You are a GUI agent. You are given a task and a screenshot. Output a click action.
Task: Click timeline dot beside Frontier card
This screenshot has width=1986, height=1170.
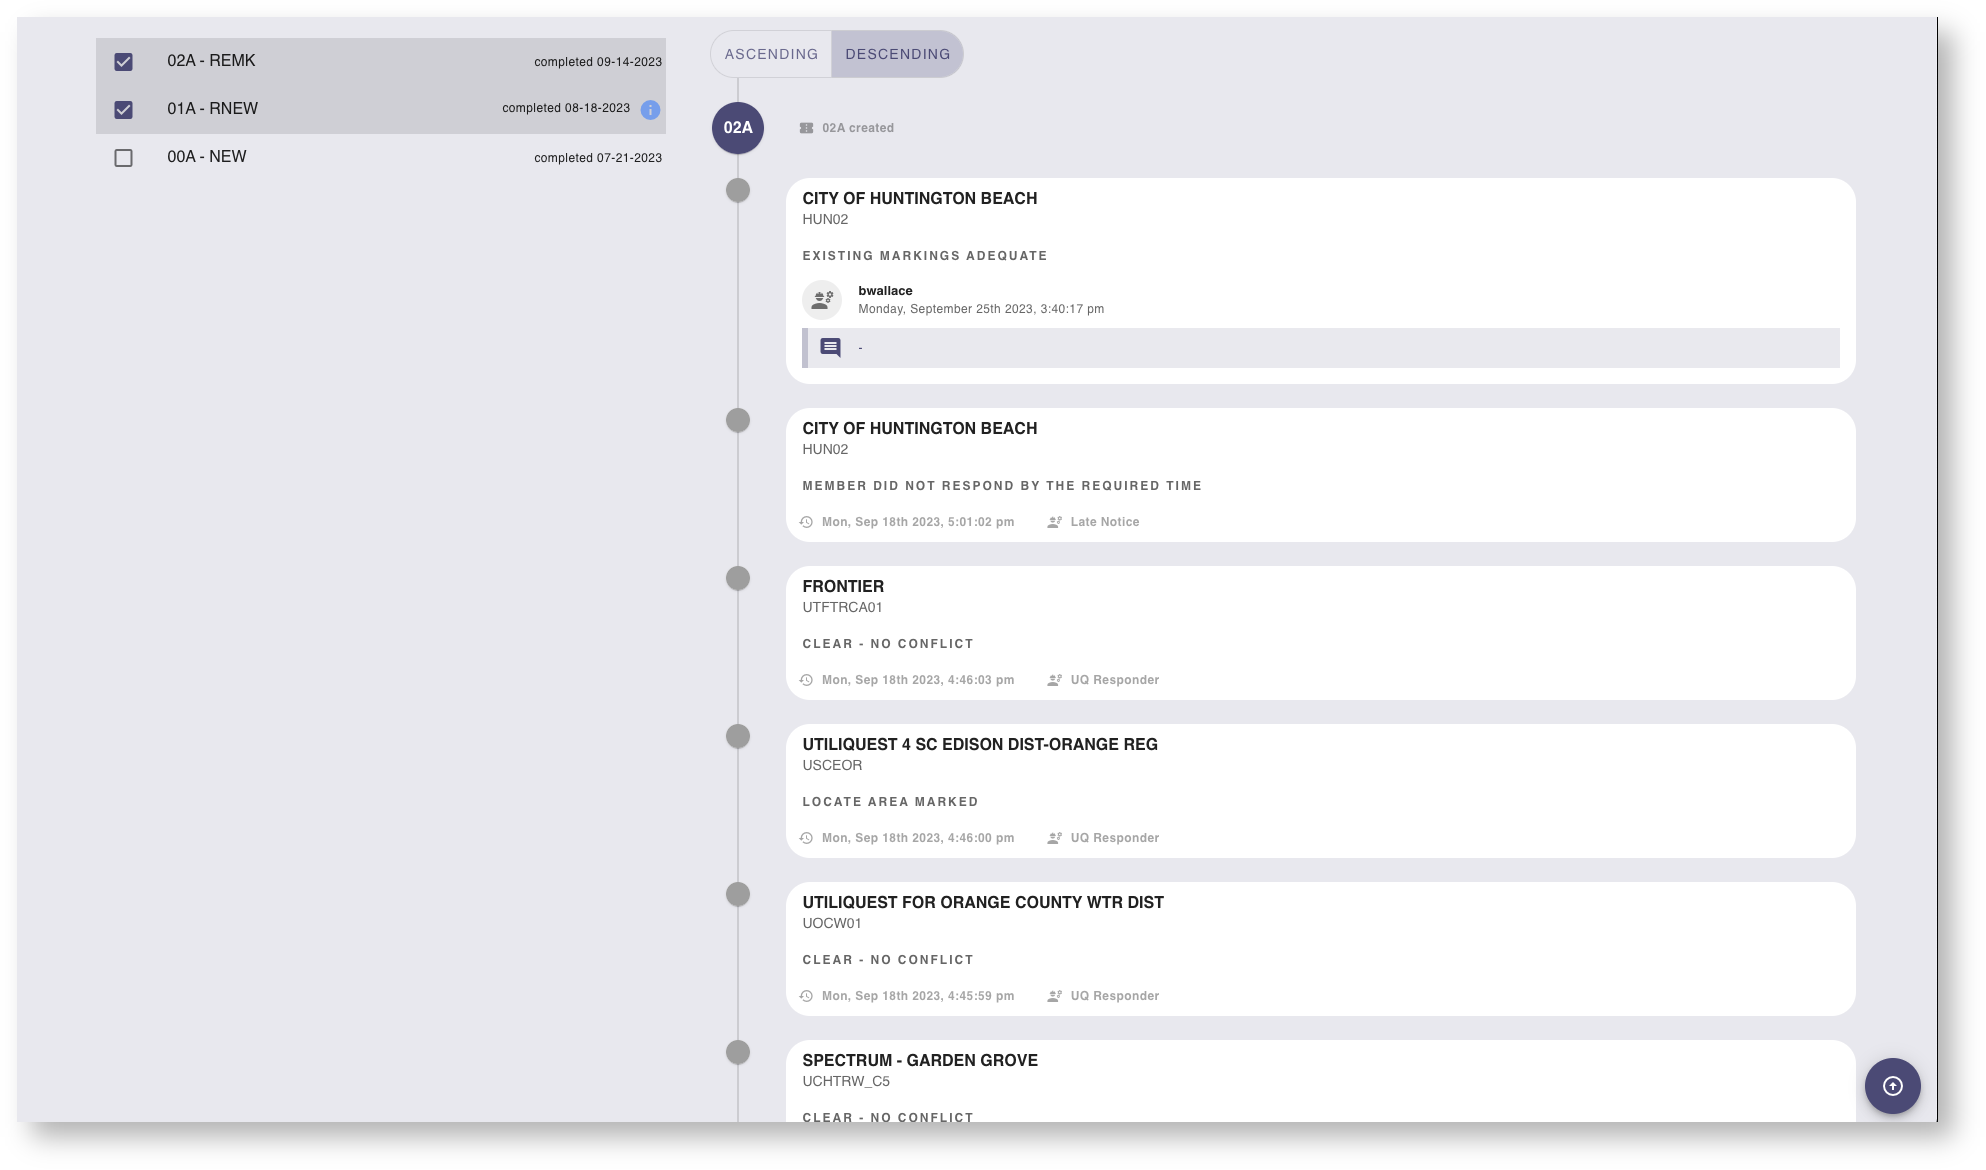coord(738,578)
